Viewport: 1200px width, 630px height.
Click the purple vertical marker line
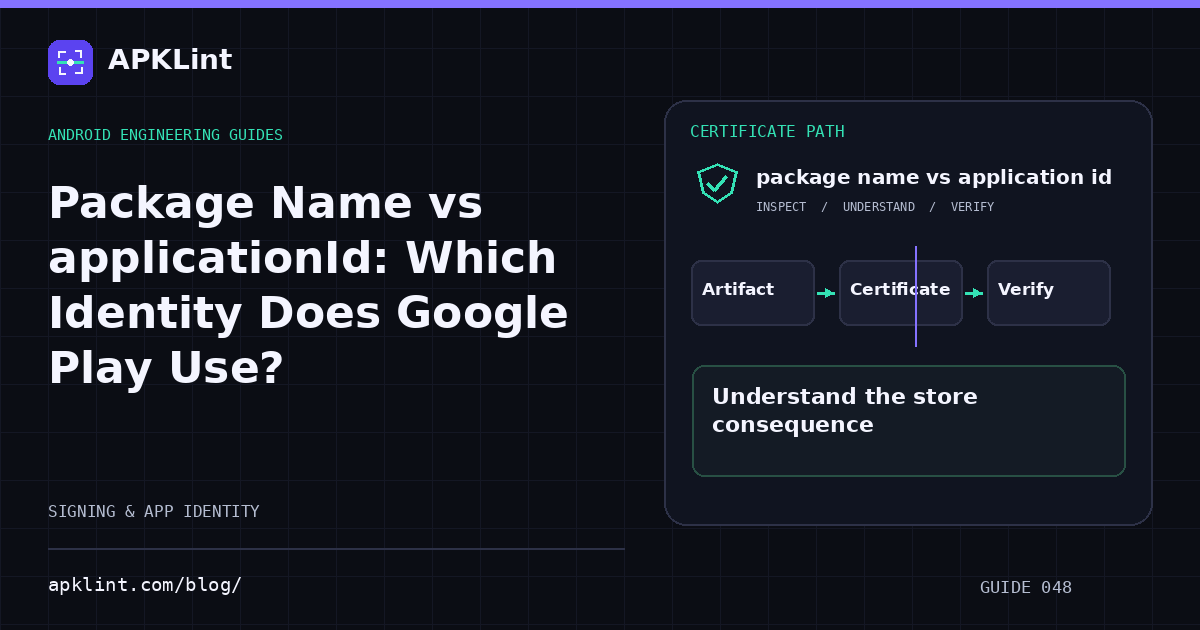(916, 296)
